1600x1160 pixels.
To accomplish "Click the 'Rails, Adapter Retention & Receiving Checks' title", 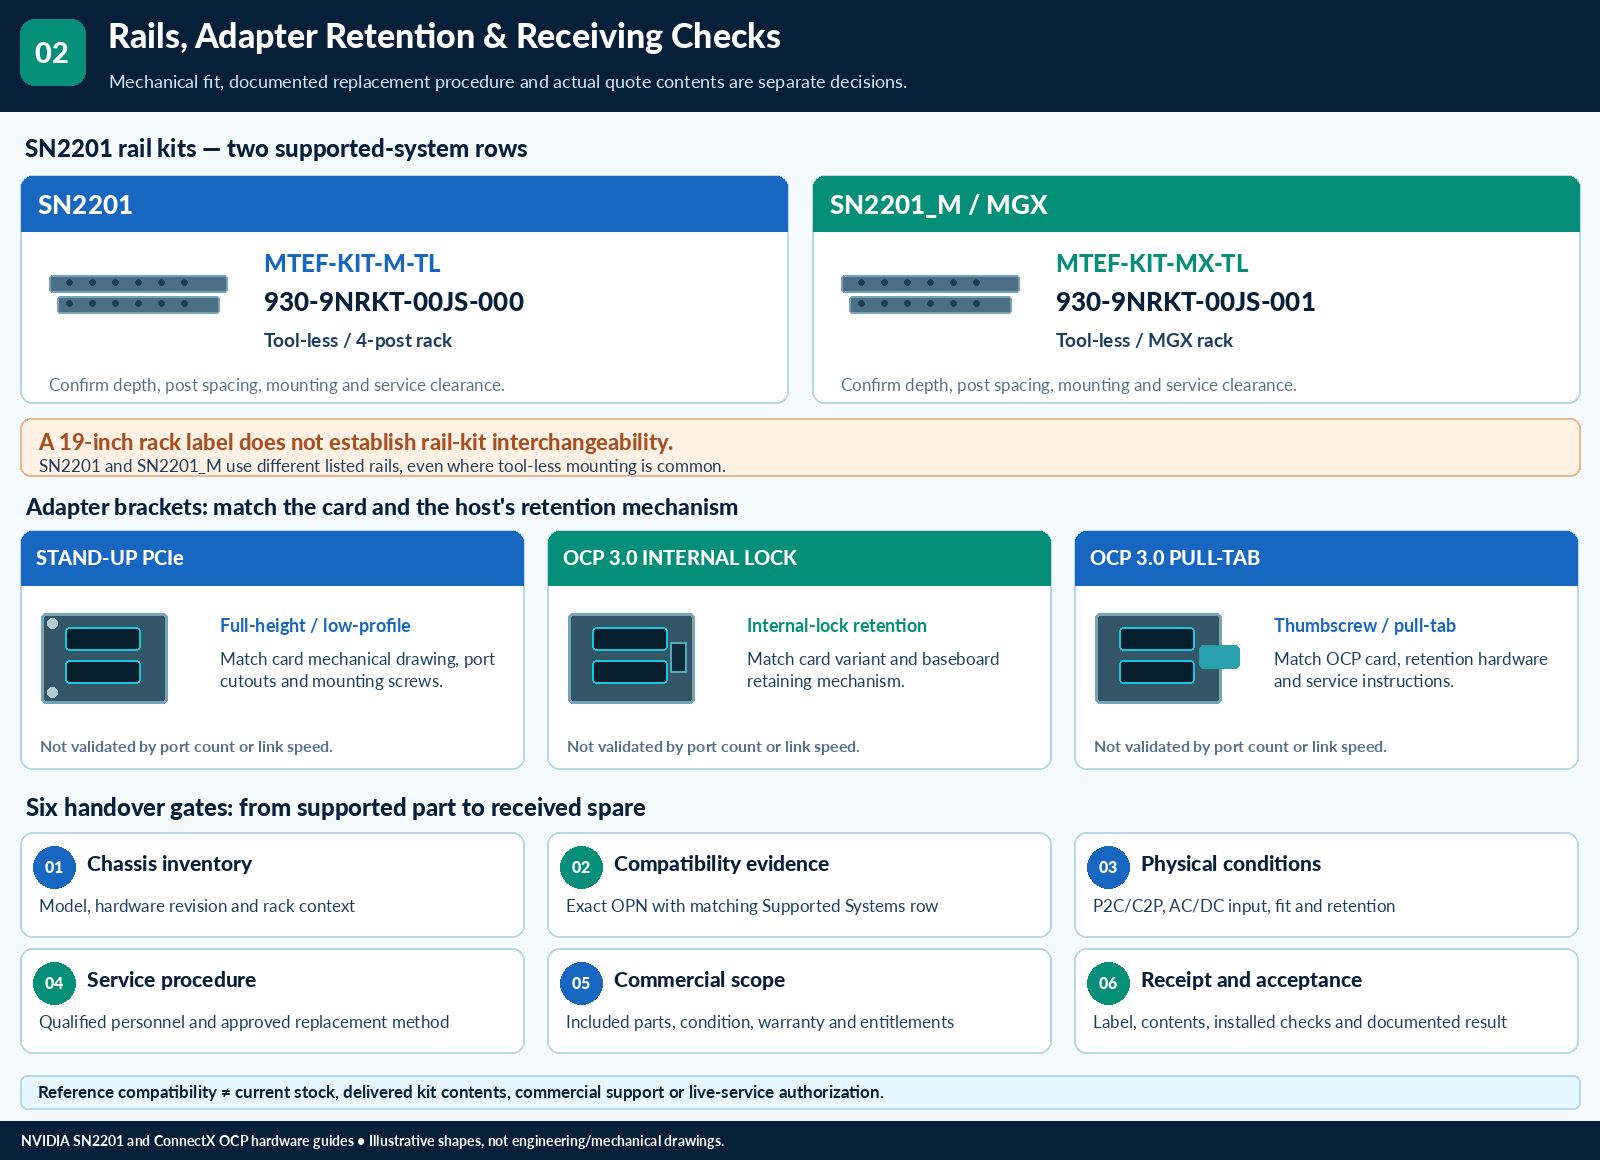I will [444, 36].
